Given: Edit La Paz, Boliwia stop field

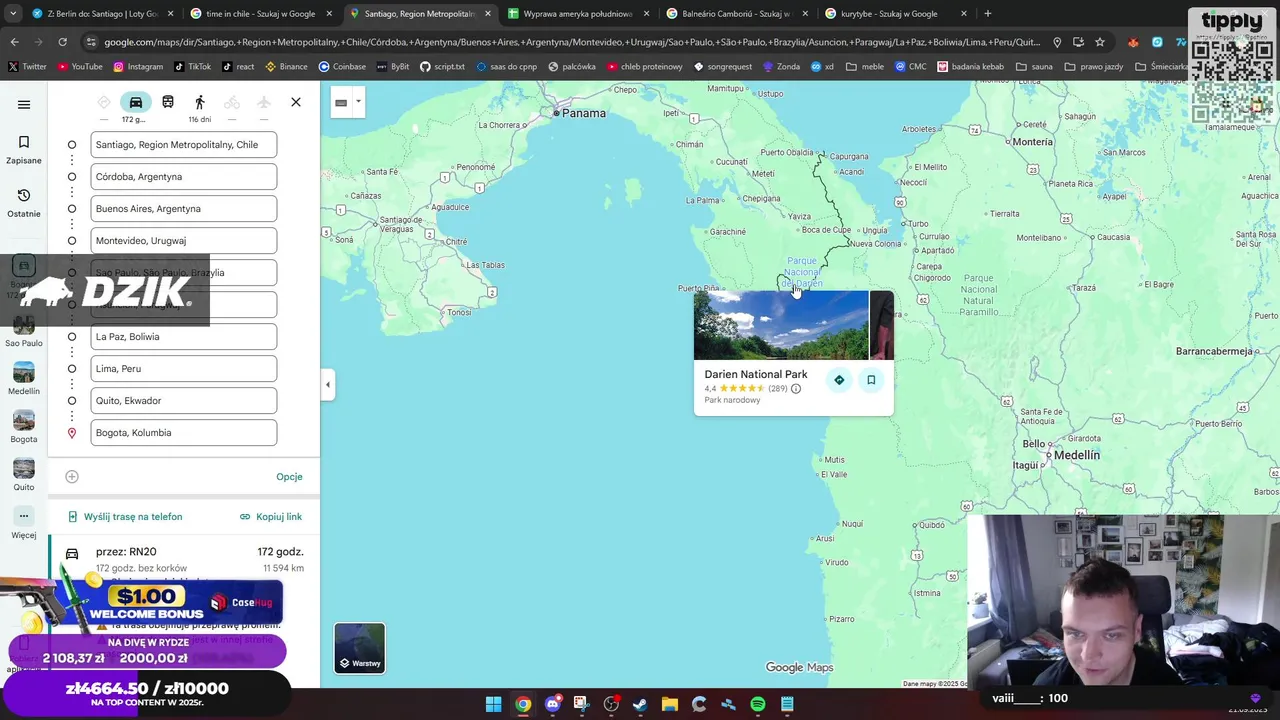Looking at the screenshot, I should pyautogui.click(x=184, y=337).
